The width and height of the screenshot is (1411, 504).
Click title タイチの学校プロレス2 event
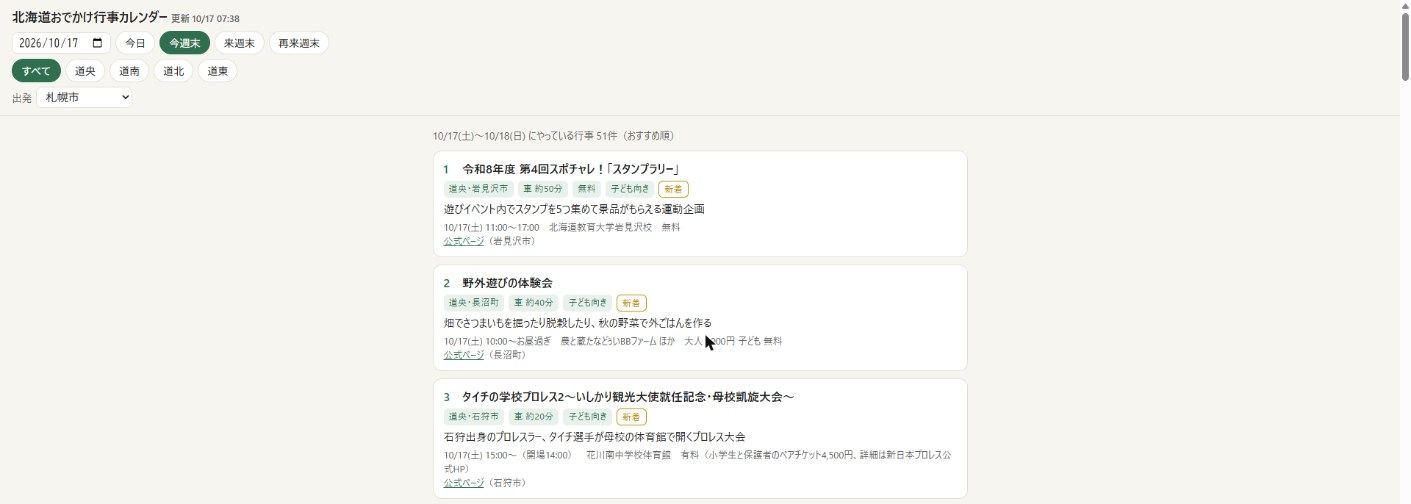[x=628, y=397]
